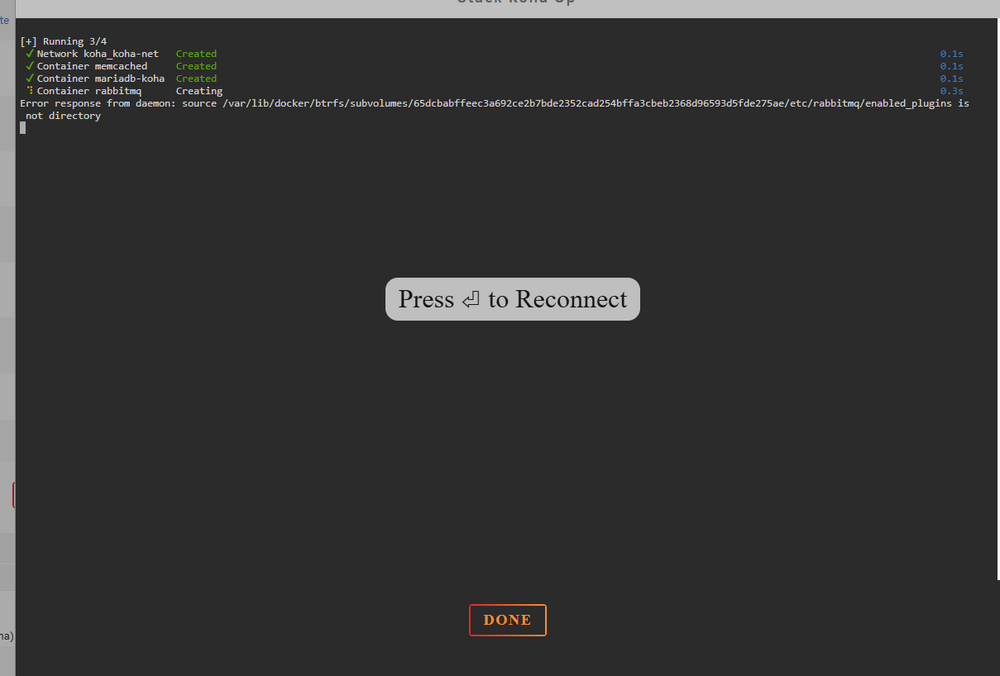Click the green checkmark beside Network koha_koha-net

(29, 53)
